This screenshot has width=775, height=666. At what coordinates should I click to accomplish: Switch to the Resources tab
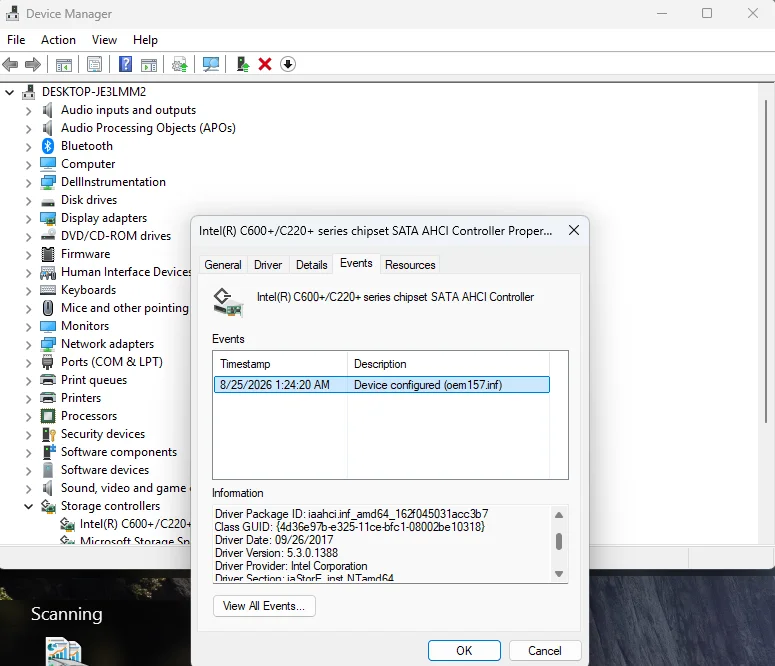tap(410, 265)
